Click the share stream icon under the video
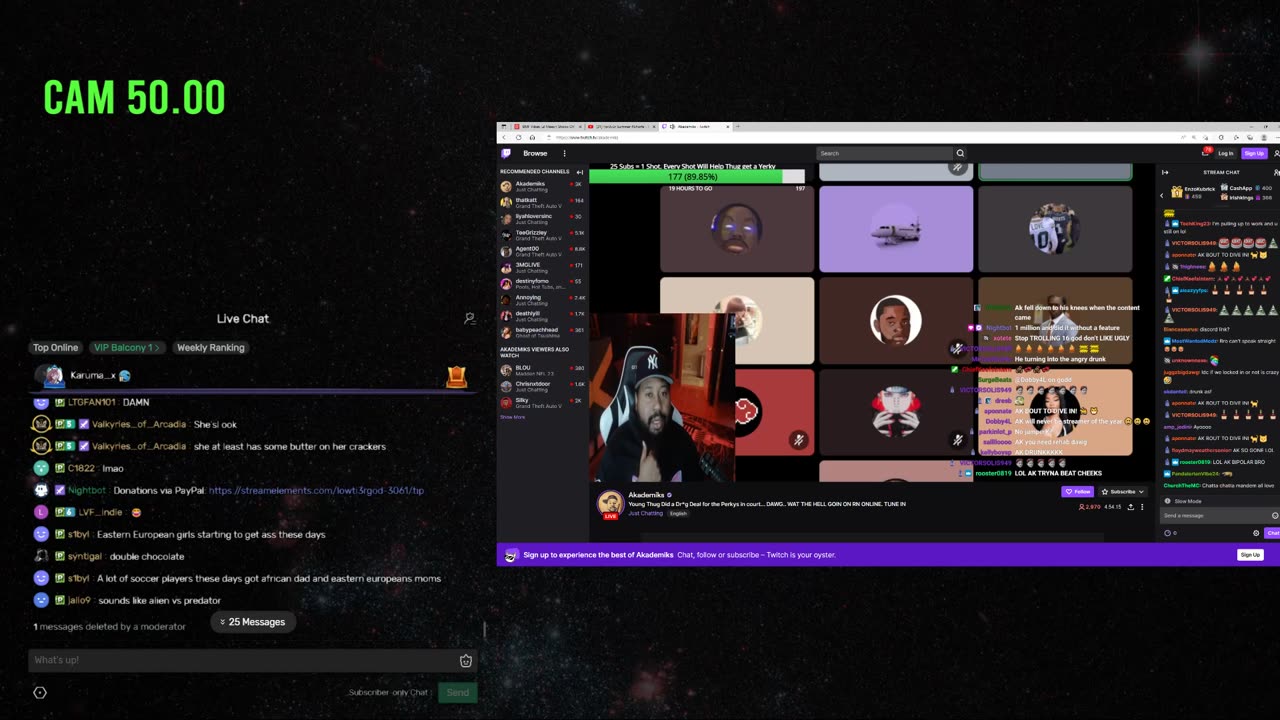Image resolution: width=1280 pixels, height=720 pixels. pyautogui.click(x=1131, y=507)
